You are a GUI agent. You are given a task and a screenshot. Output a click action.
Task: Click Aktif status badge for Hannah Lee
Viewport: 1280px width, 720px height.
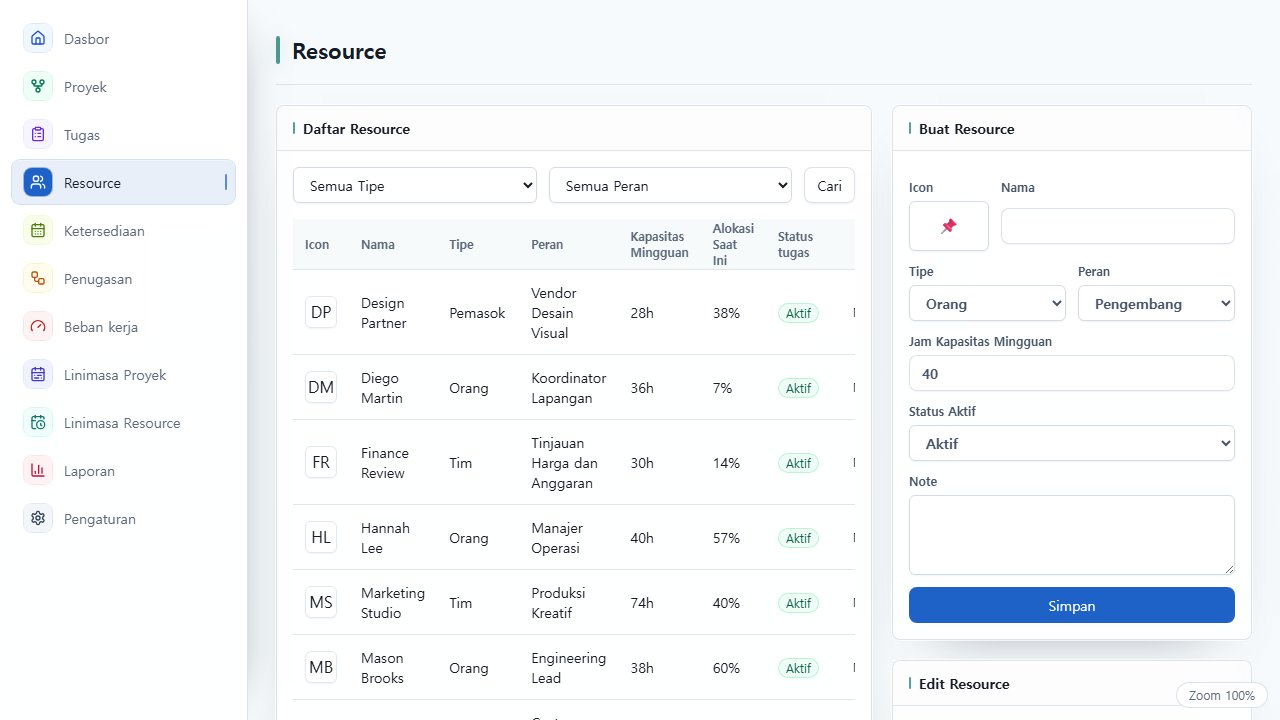click(x=798, y=538)
